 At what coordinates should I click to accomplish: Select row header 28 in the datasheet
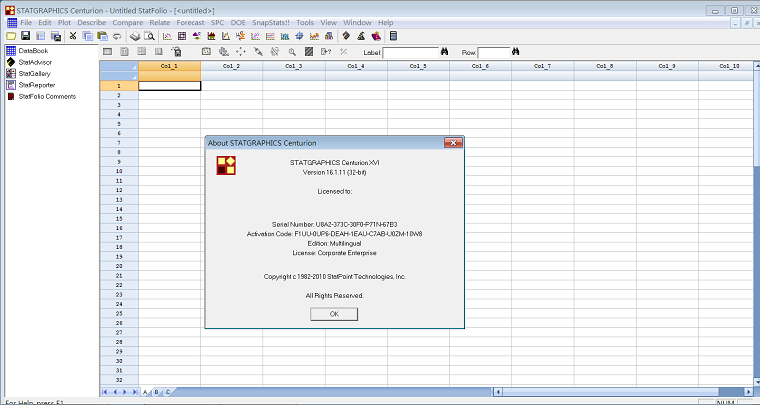[x=119, y=342]
